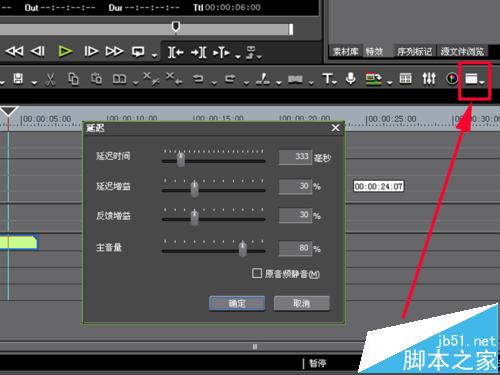
Task: Switch to the 源文件浏览 tab
Action: 462,52
